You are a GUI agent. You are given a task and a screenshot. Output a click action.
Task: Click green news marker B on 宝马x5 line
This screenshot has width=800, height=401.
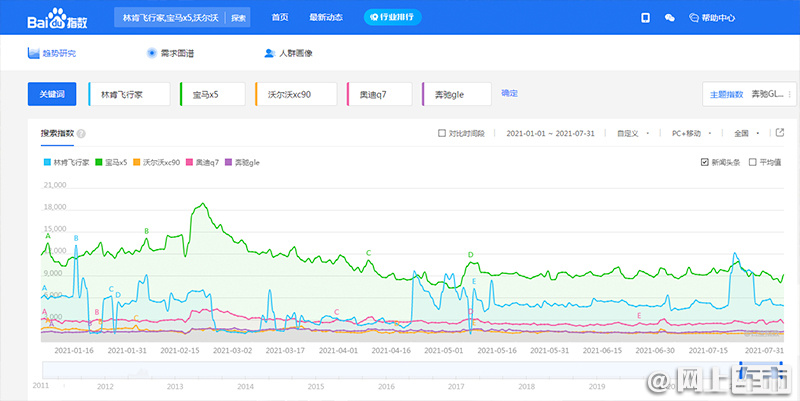146,231
